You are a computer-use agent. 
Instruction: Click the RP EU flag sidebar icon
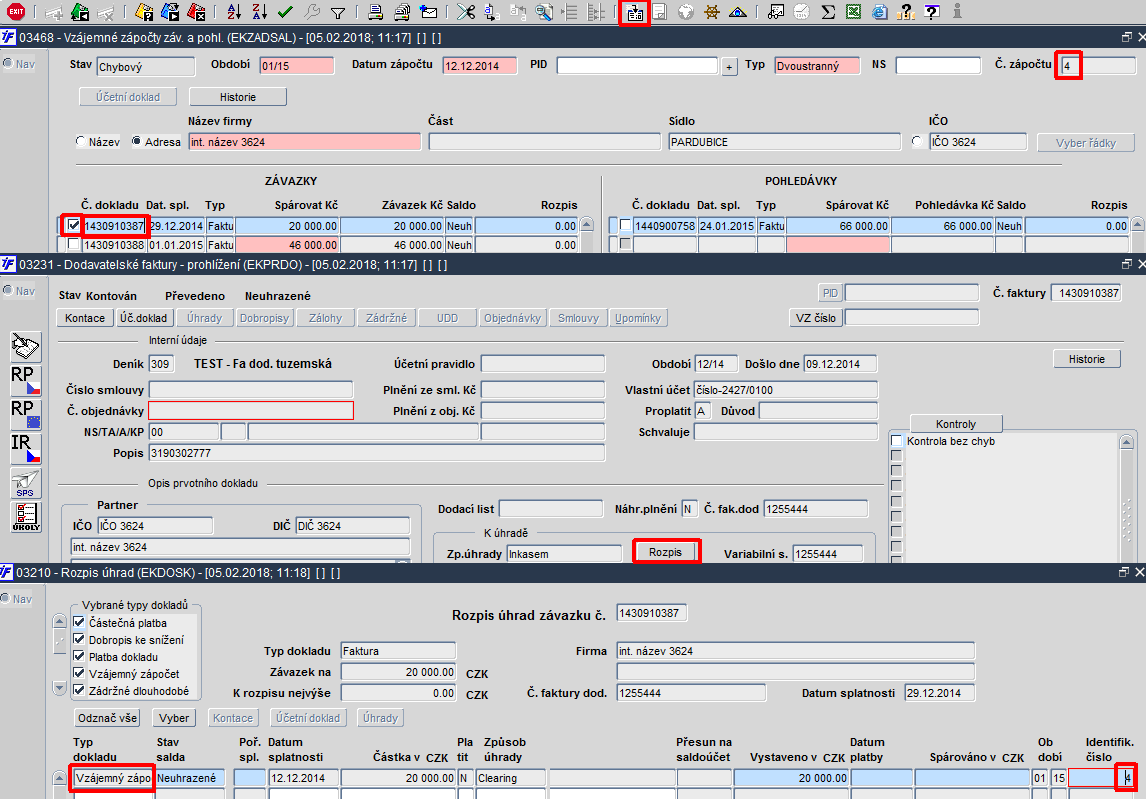(x=26, y=414)
